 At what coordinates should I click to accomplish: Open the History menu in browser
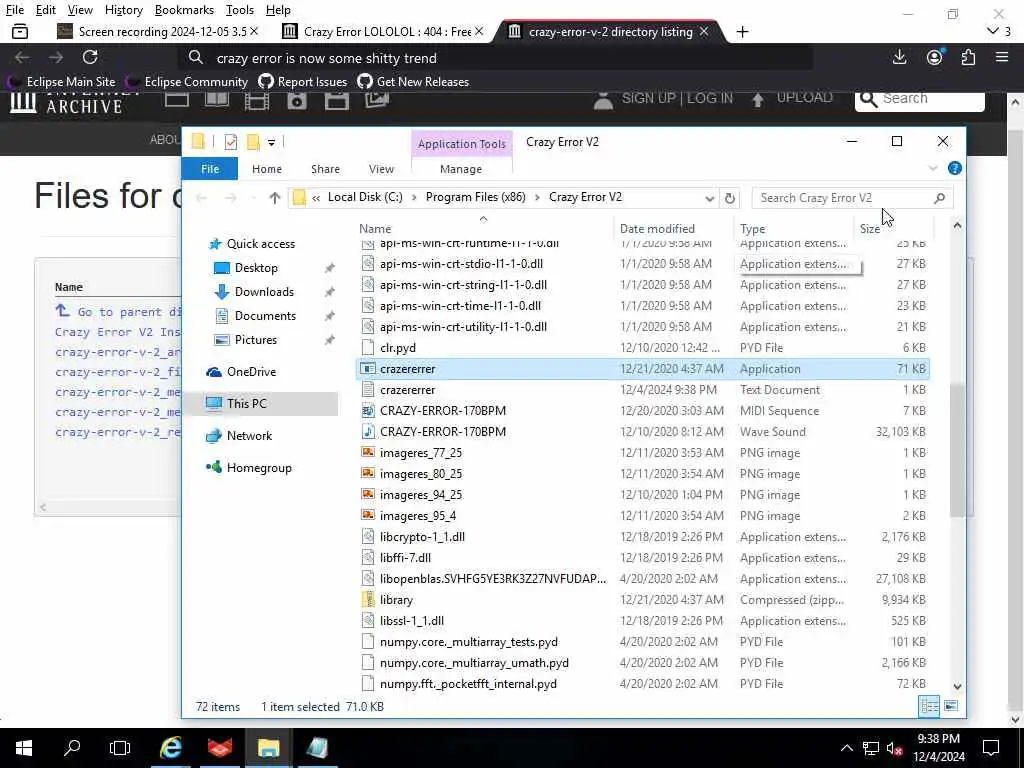point(123,10)
